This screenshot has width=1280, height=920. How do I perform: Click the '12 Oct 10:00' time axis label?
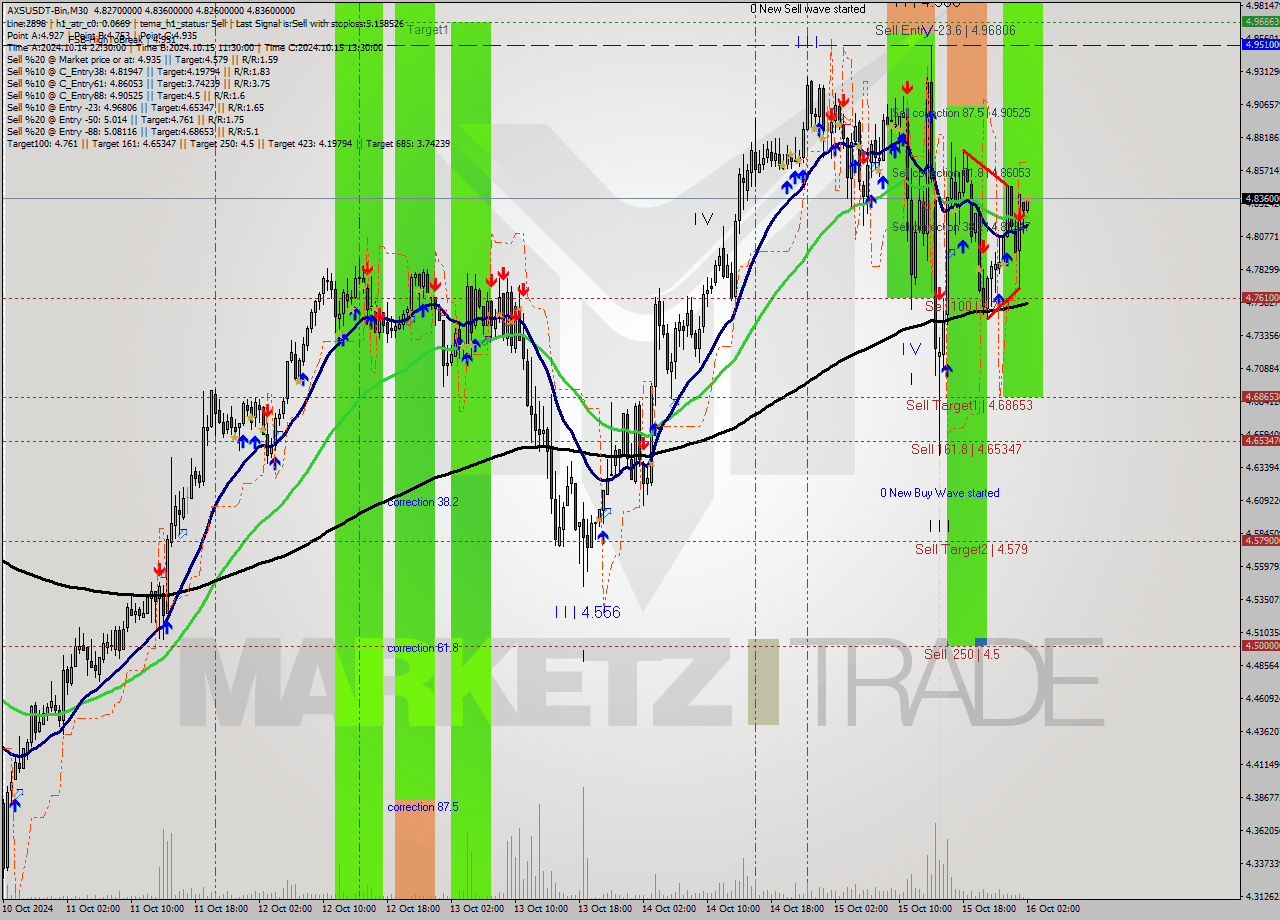[348, 909]
